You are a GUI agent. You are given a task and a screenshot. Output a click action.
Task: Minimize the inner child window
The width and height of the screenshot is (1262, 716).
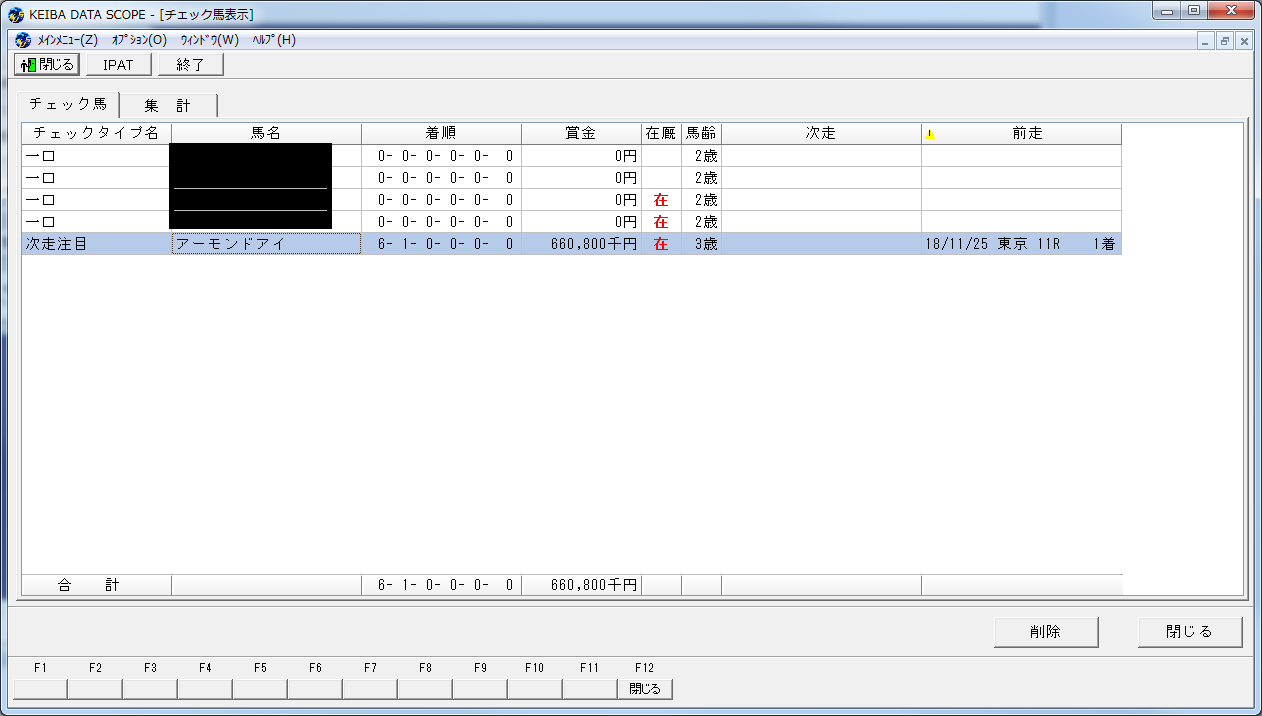[x=1206, y=41]
